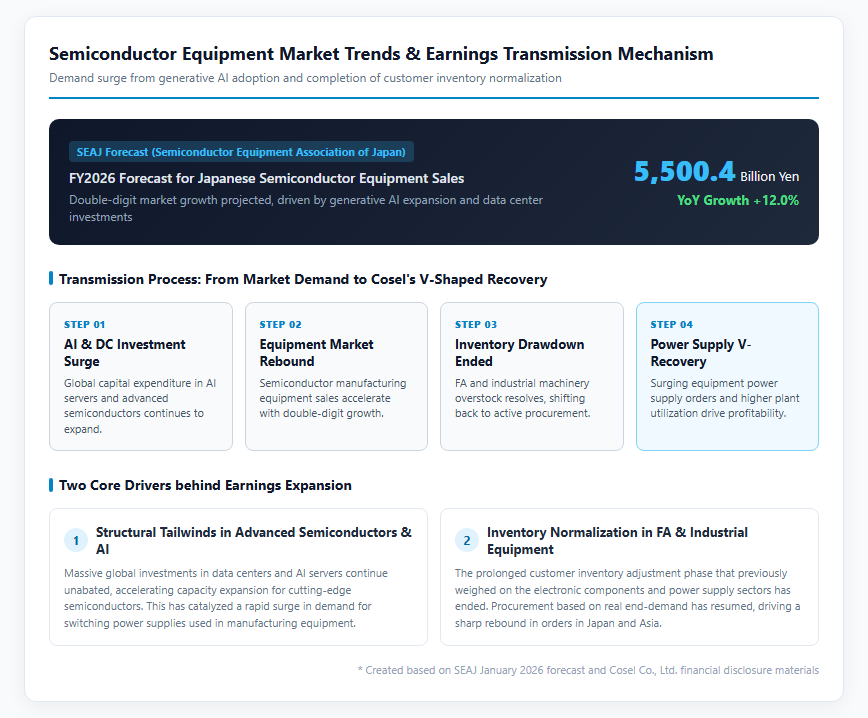Image resolution: width=868 pixels, height=718 pixels.
Task: Click the "FY2026 Forecast for Japanese Semiconductor Equipment Sales" heading
Action: click(266, 178)
